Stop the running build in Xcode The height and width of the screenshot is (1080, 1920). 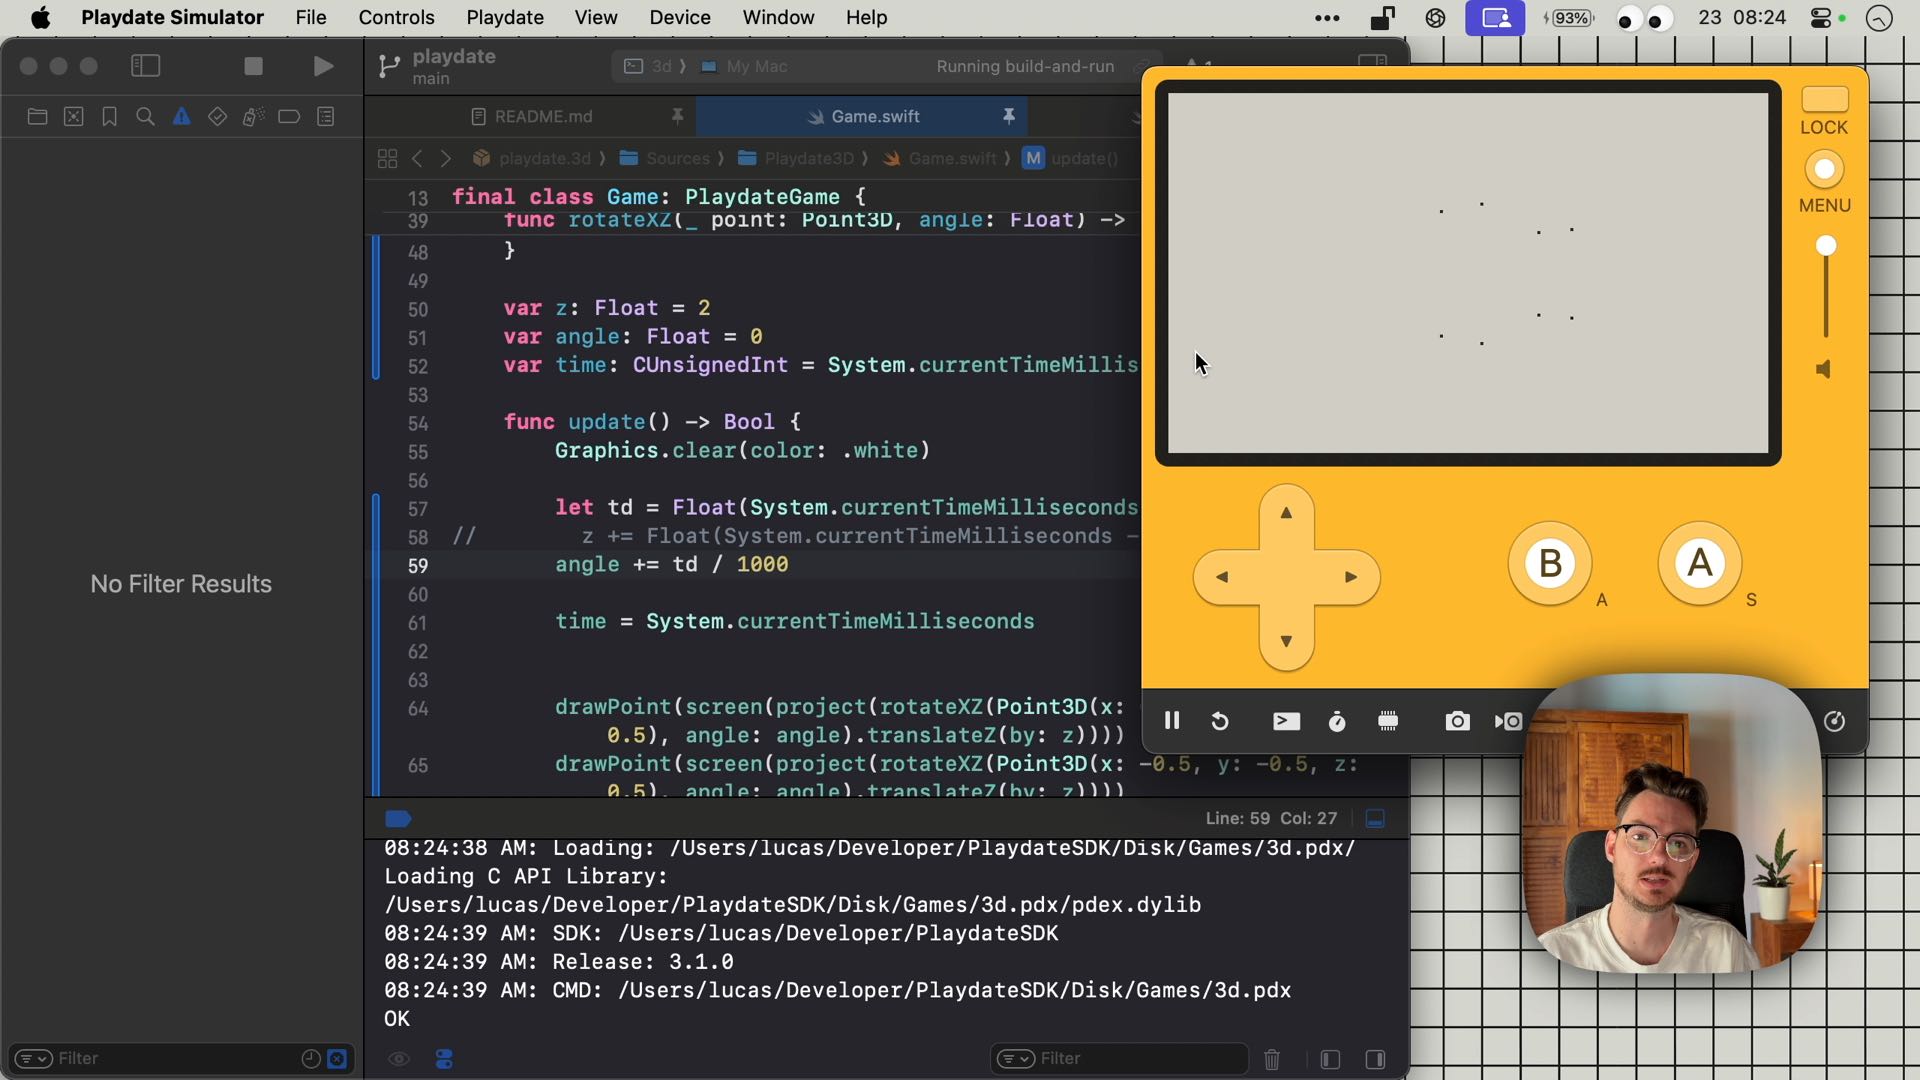pyautogui.click(x=253, y=66)
